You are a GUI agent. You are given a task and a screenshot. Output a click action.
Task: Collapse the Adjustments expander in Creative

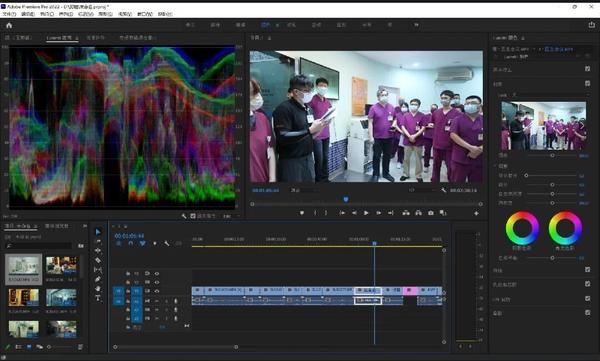[495, 166]
